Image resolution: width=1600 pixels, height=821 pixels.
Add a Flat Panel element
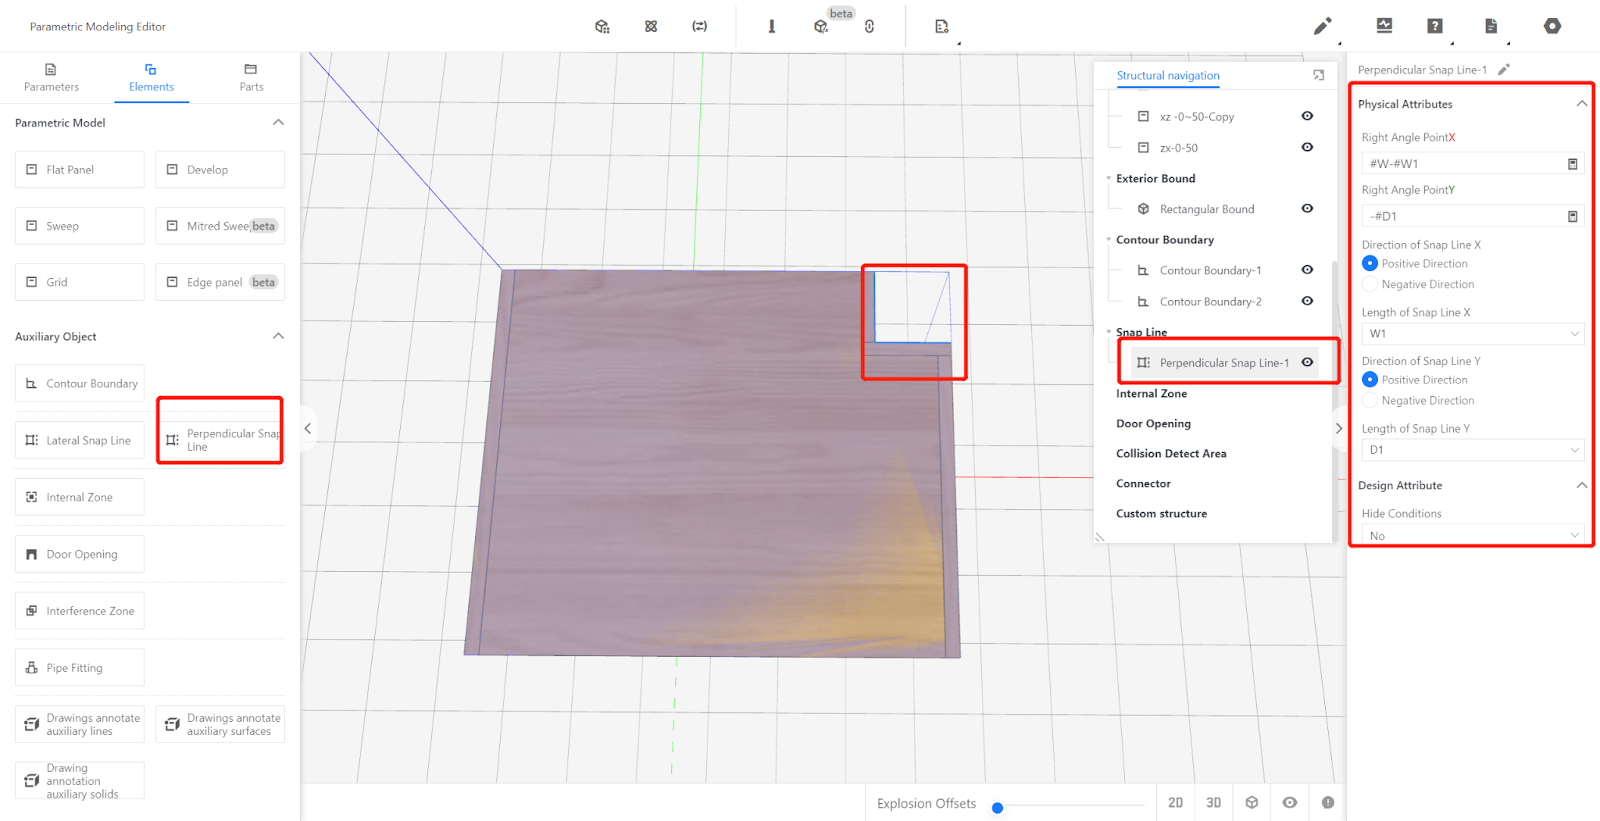(80, 170)
